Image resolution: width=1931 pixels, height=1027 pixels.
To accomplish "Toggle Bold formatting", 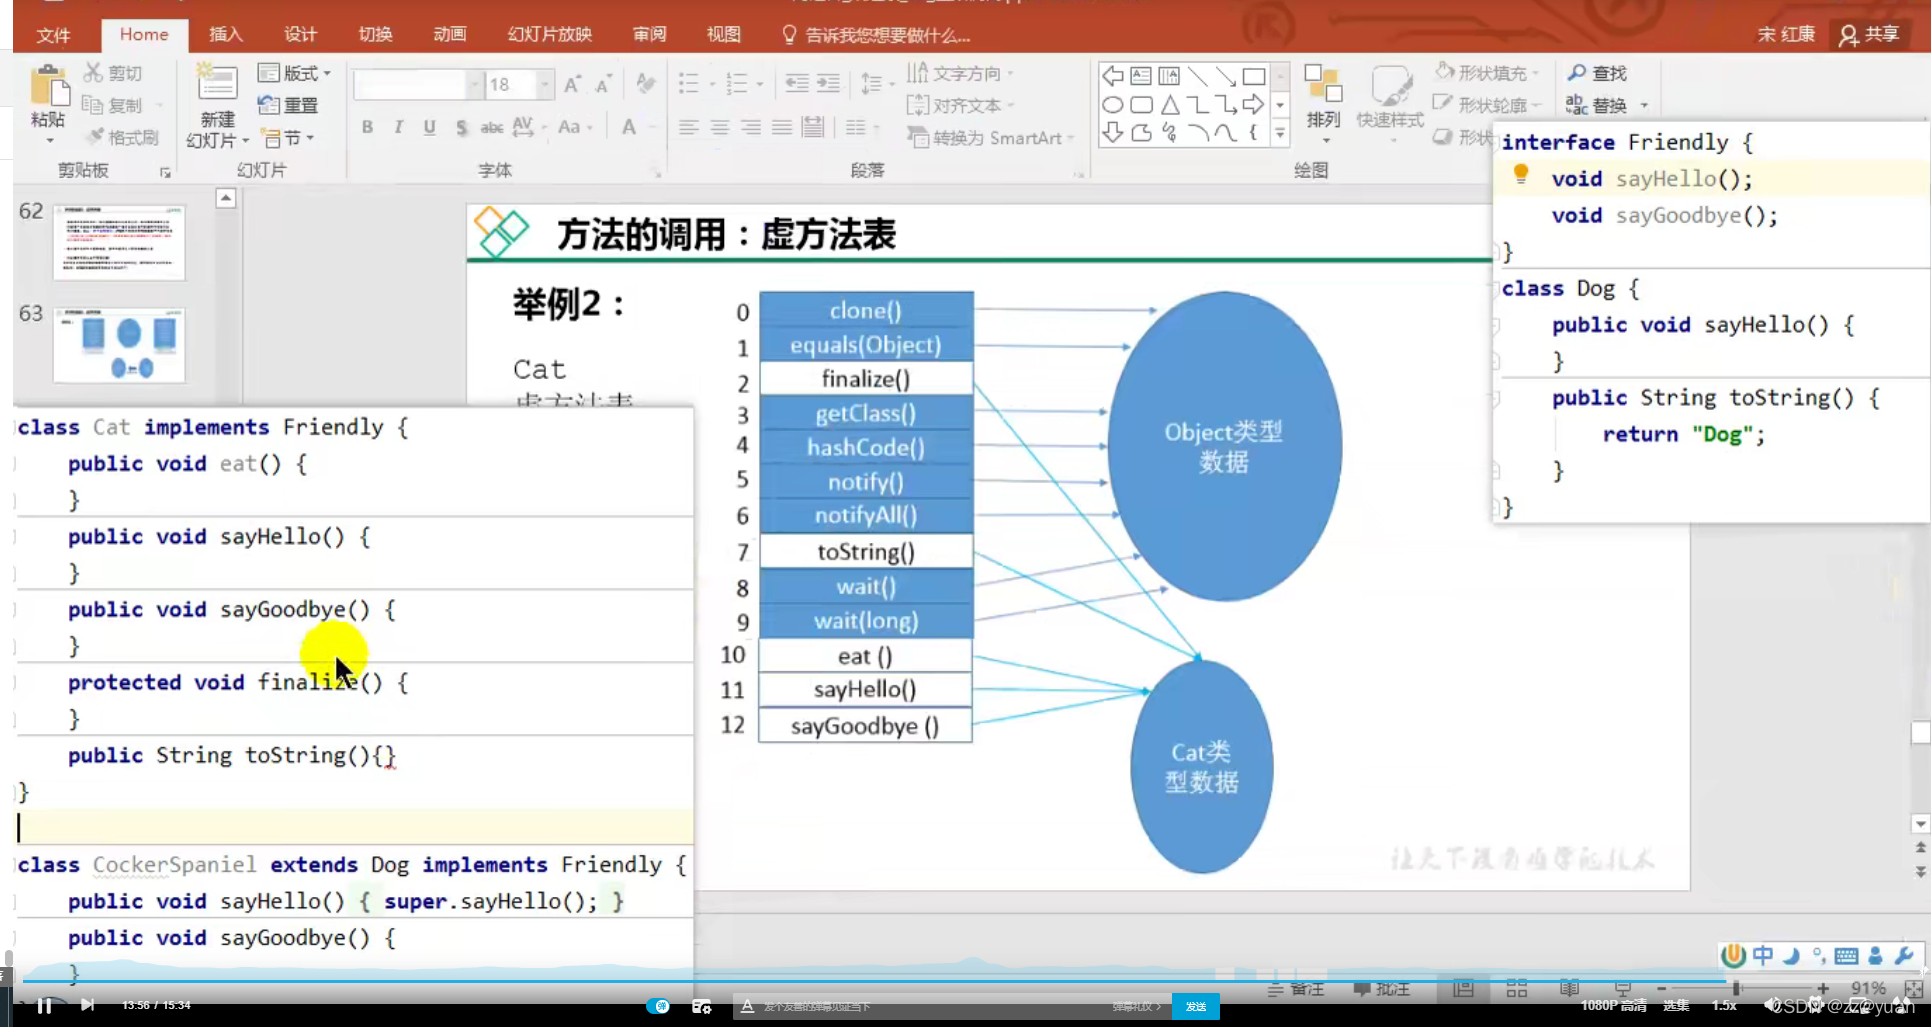I will pyautogui.click(x=367, y=127).
